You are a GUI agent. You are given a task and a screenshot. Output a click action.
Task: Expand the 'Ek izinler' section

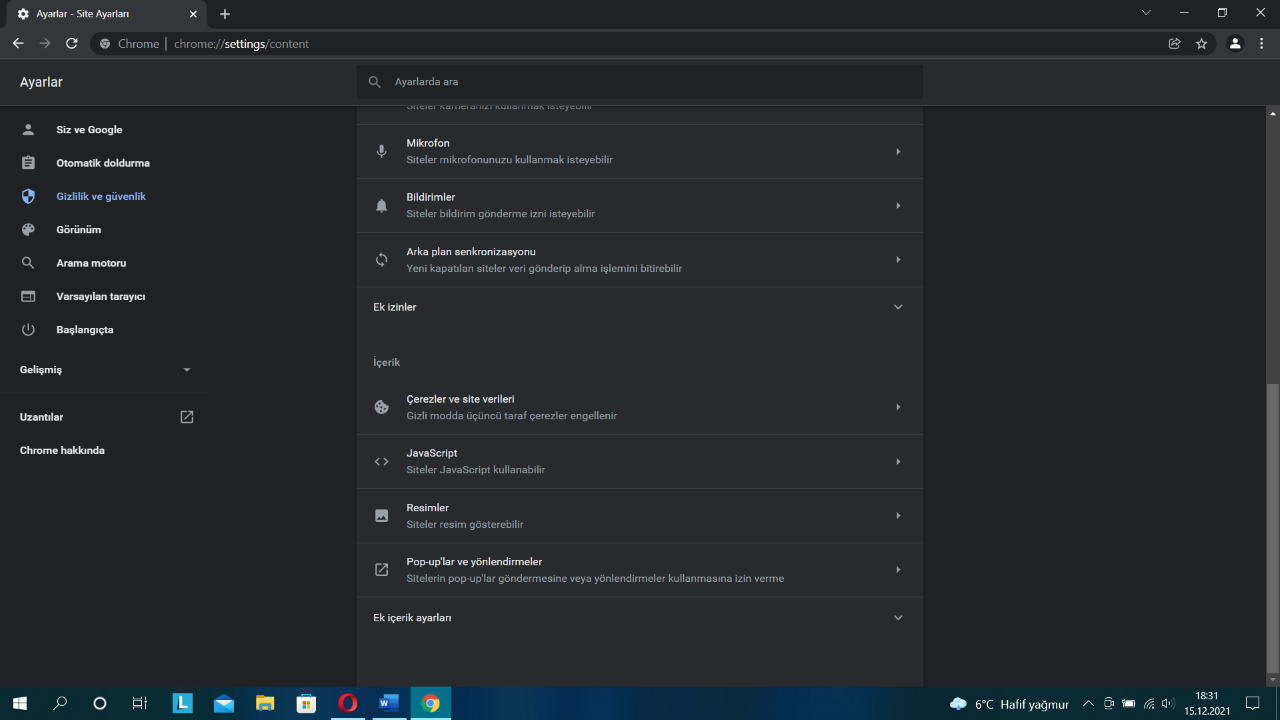(640, 307)
